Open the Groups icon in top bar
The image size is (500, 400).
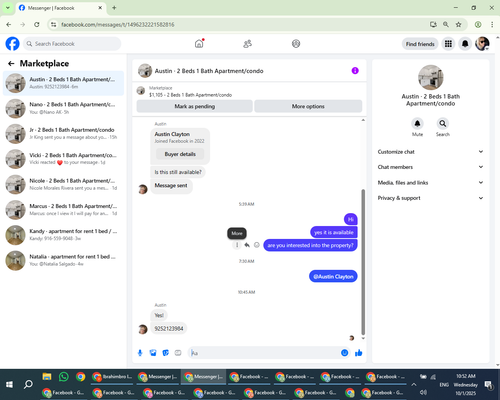[296, 44]
